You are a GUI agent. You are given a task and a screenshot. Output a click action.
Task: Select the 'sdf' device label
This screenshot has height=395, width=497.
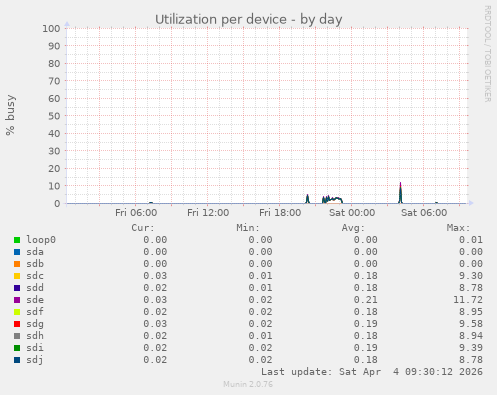click(x=35, y=312)
